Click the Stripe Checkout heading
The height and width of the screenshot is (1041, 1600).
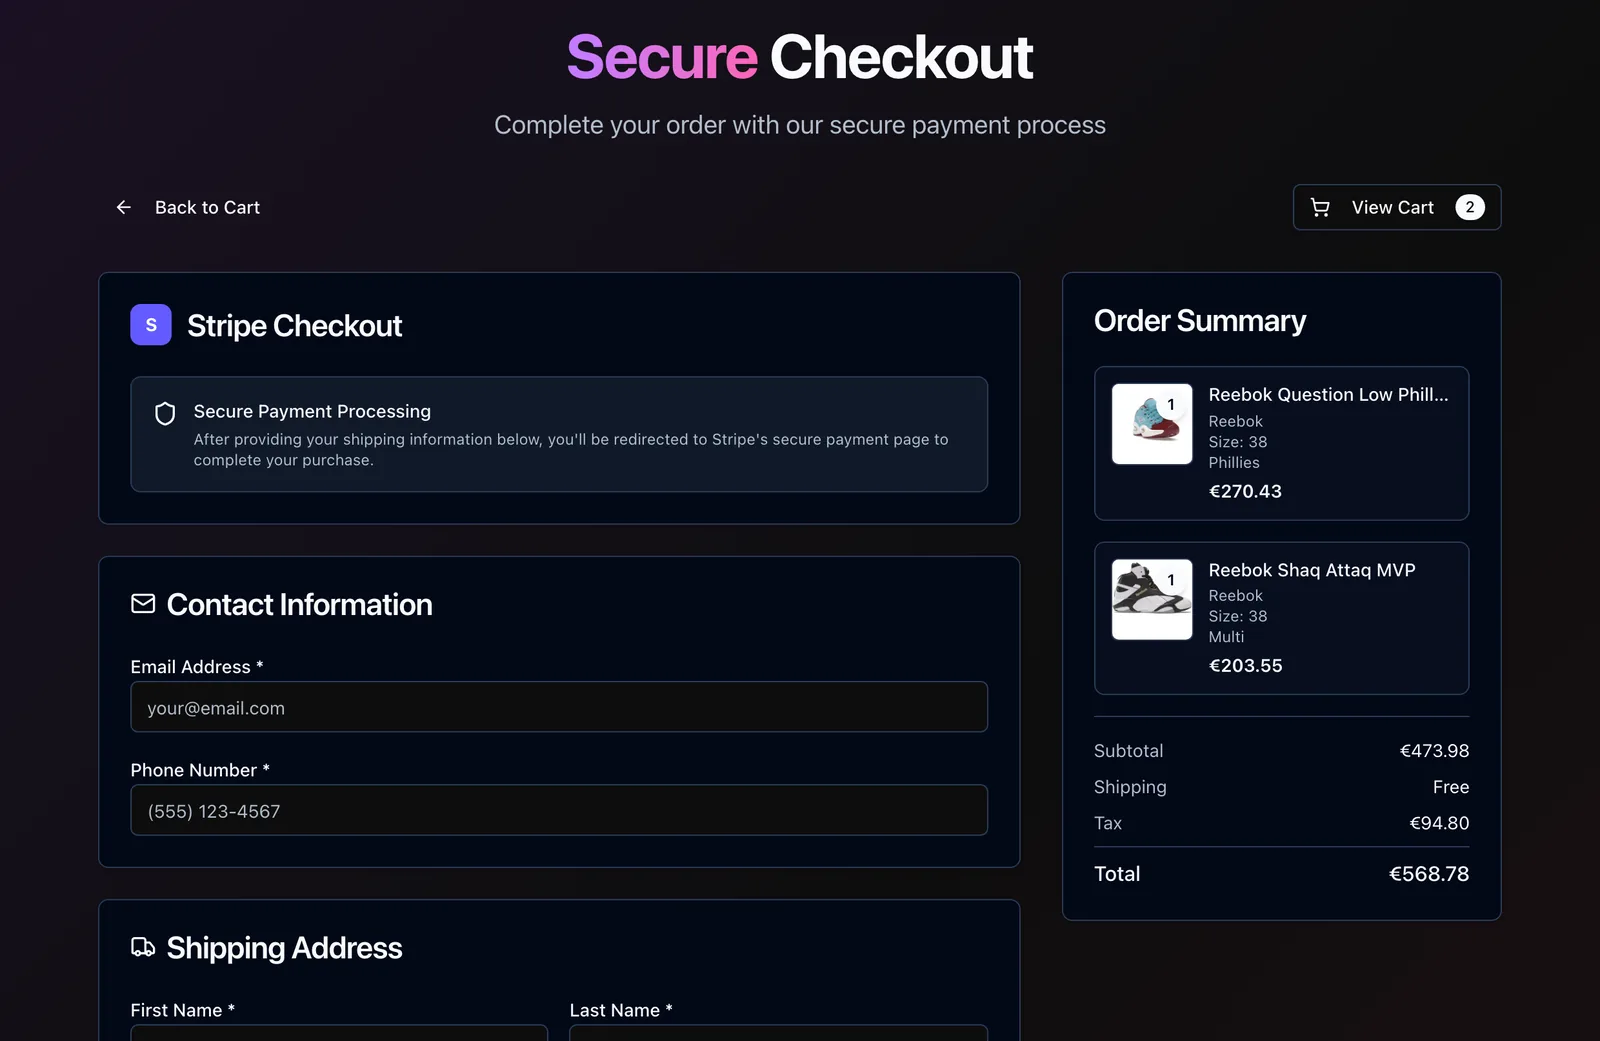[x=294, y=326]
